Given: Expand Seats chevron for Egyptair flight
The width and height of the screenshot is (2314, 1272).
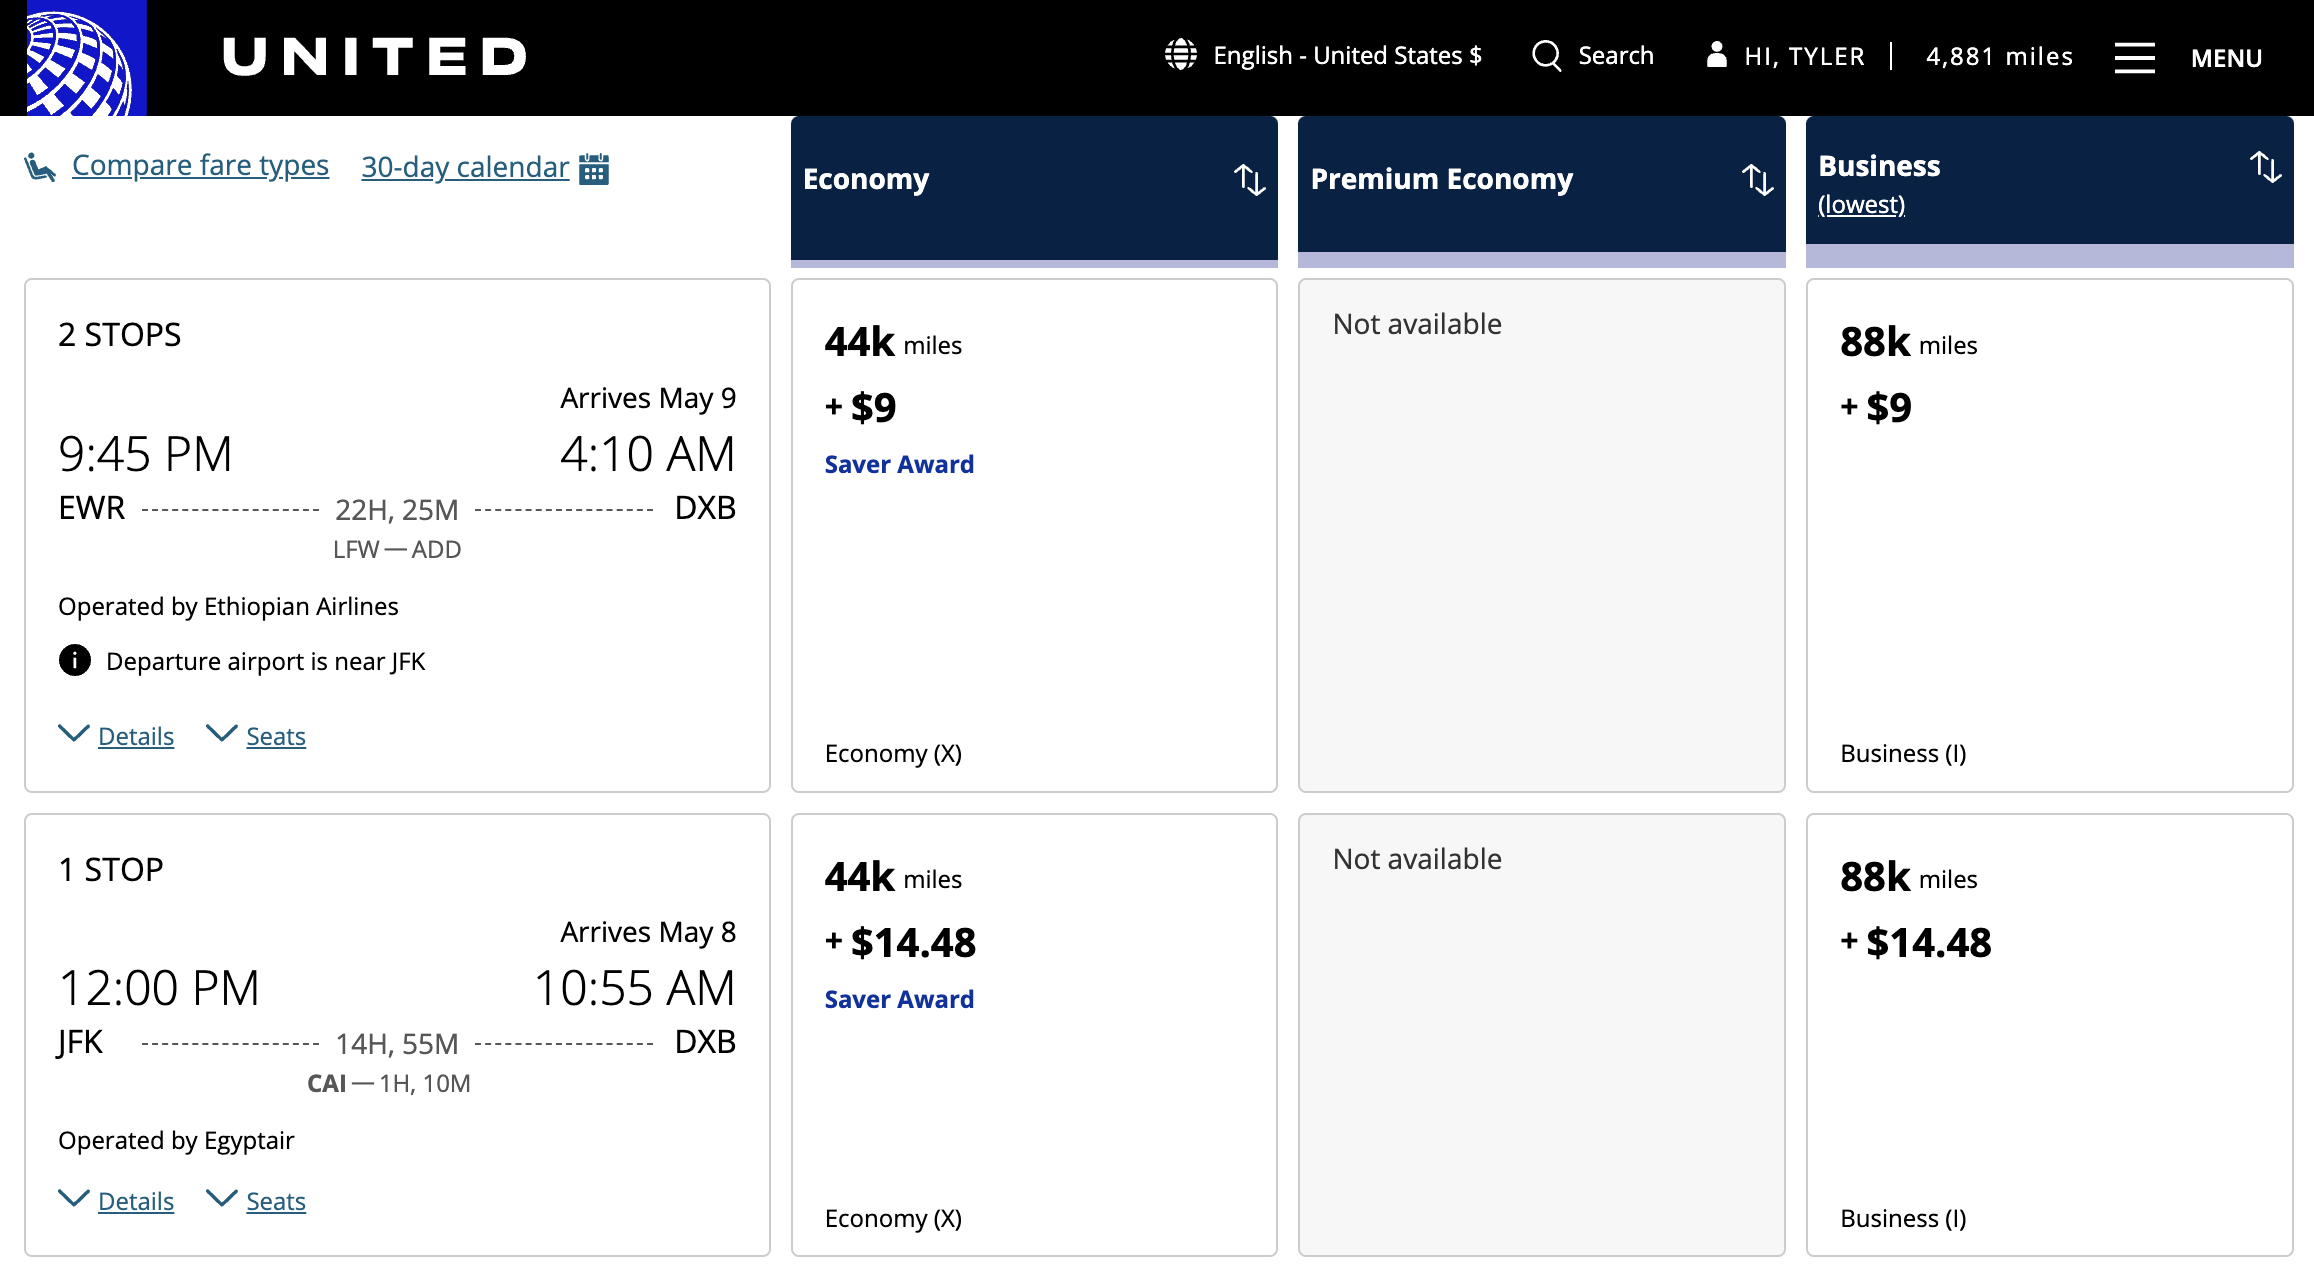Looking at the screenshot, I should coord(221,1199).
